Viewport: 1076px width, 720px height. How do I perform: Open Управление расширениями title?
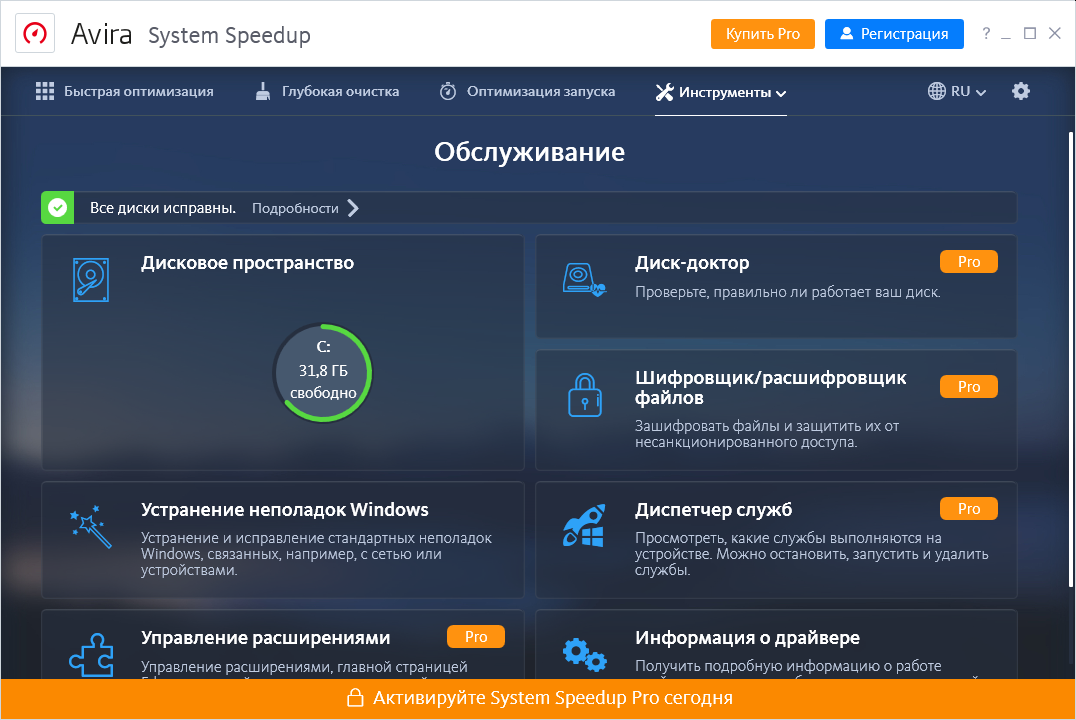tap(266, 638)
